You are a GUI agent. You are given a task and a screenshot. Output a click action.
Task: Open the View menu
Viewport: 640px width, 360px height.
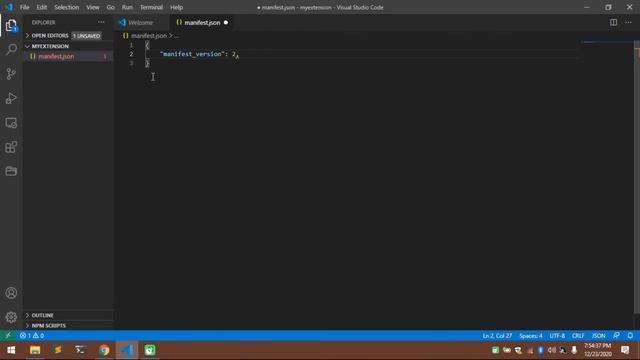(93, 7)
